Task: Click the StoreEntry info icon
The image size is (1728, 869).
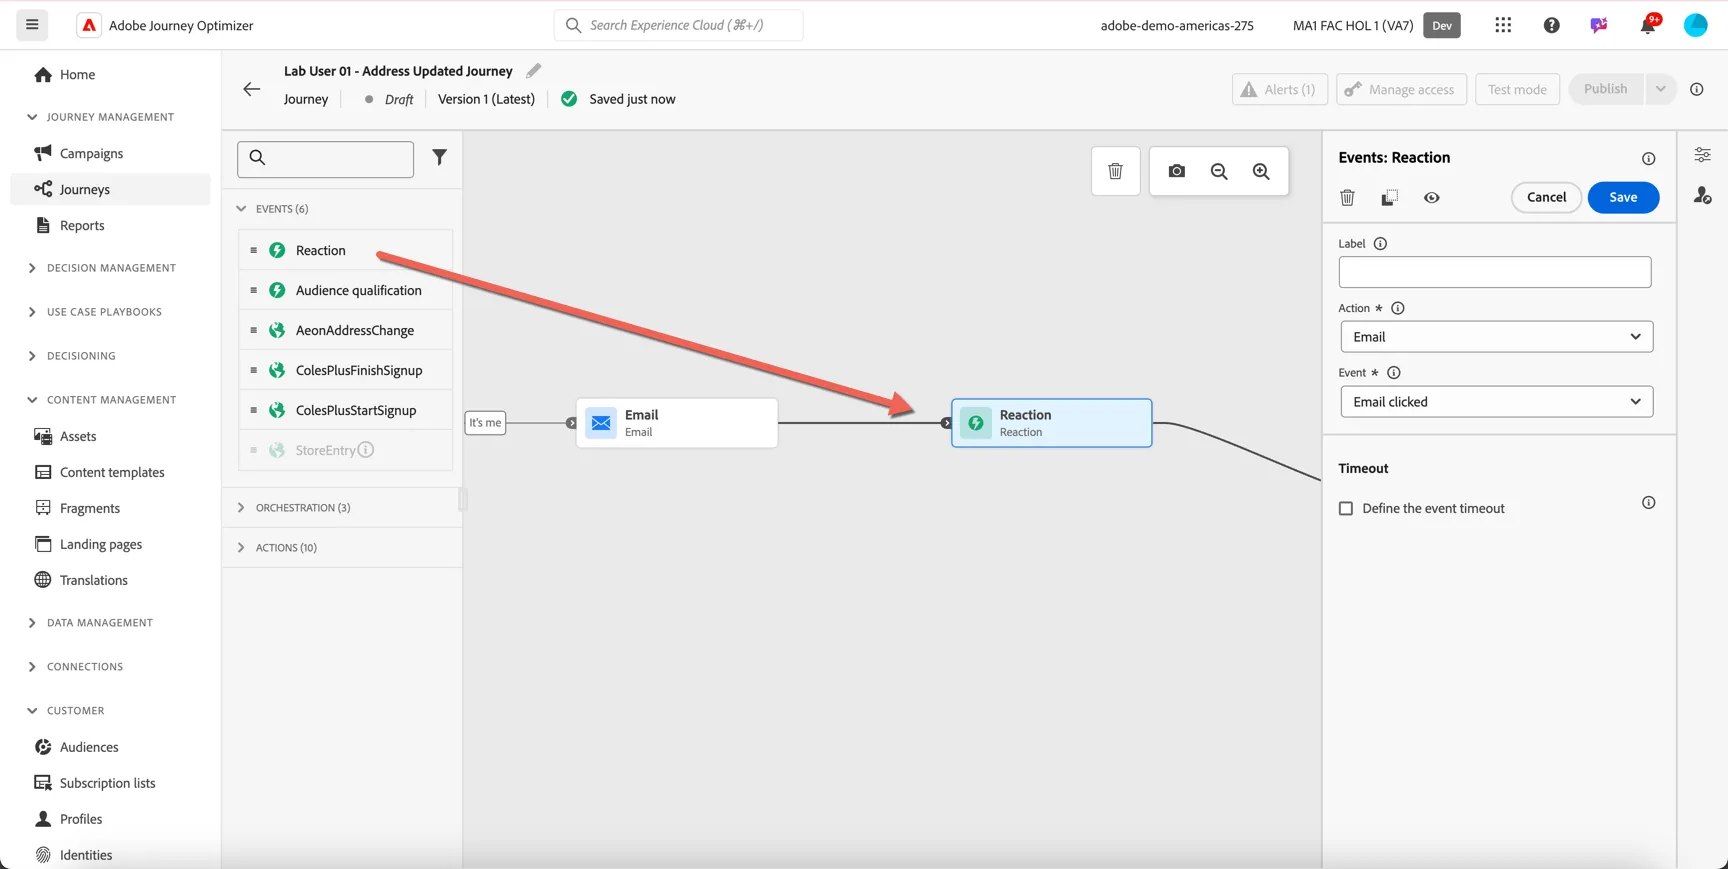Action: 366,450
